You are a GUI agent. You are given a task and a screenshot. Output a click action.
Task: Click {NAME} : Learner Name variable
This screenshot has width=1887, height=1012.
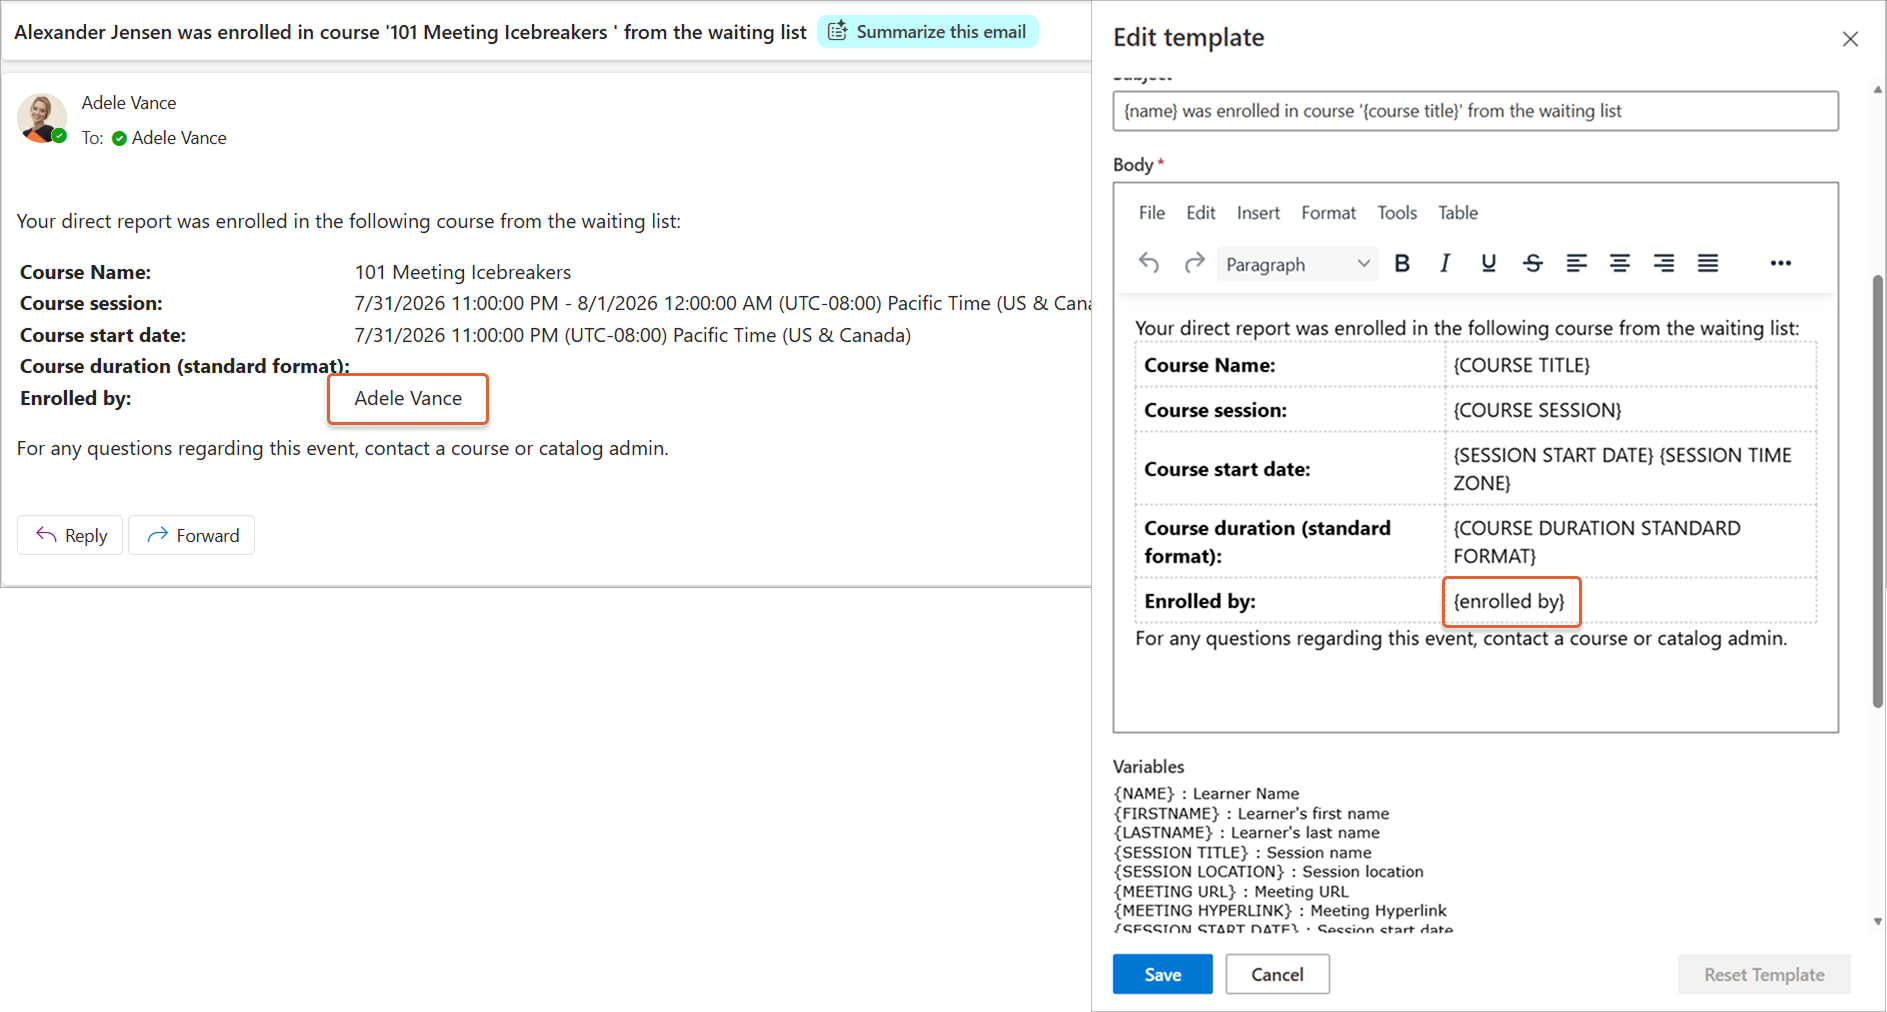coord(1206,794)
